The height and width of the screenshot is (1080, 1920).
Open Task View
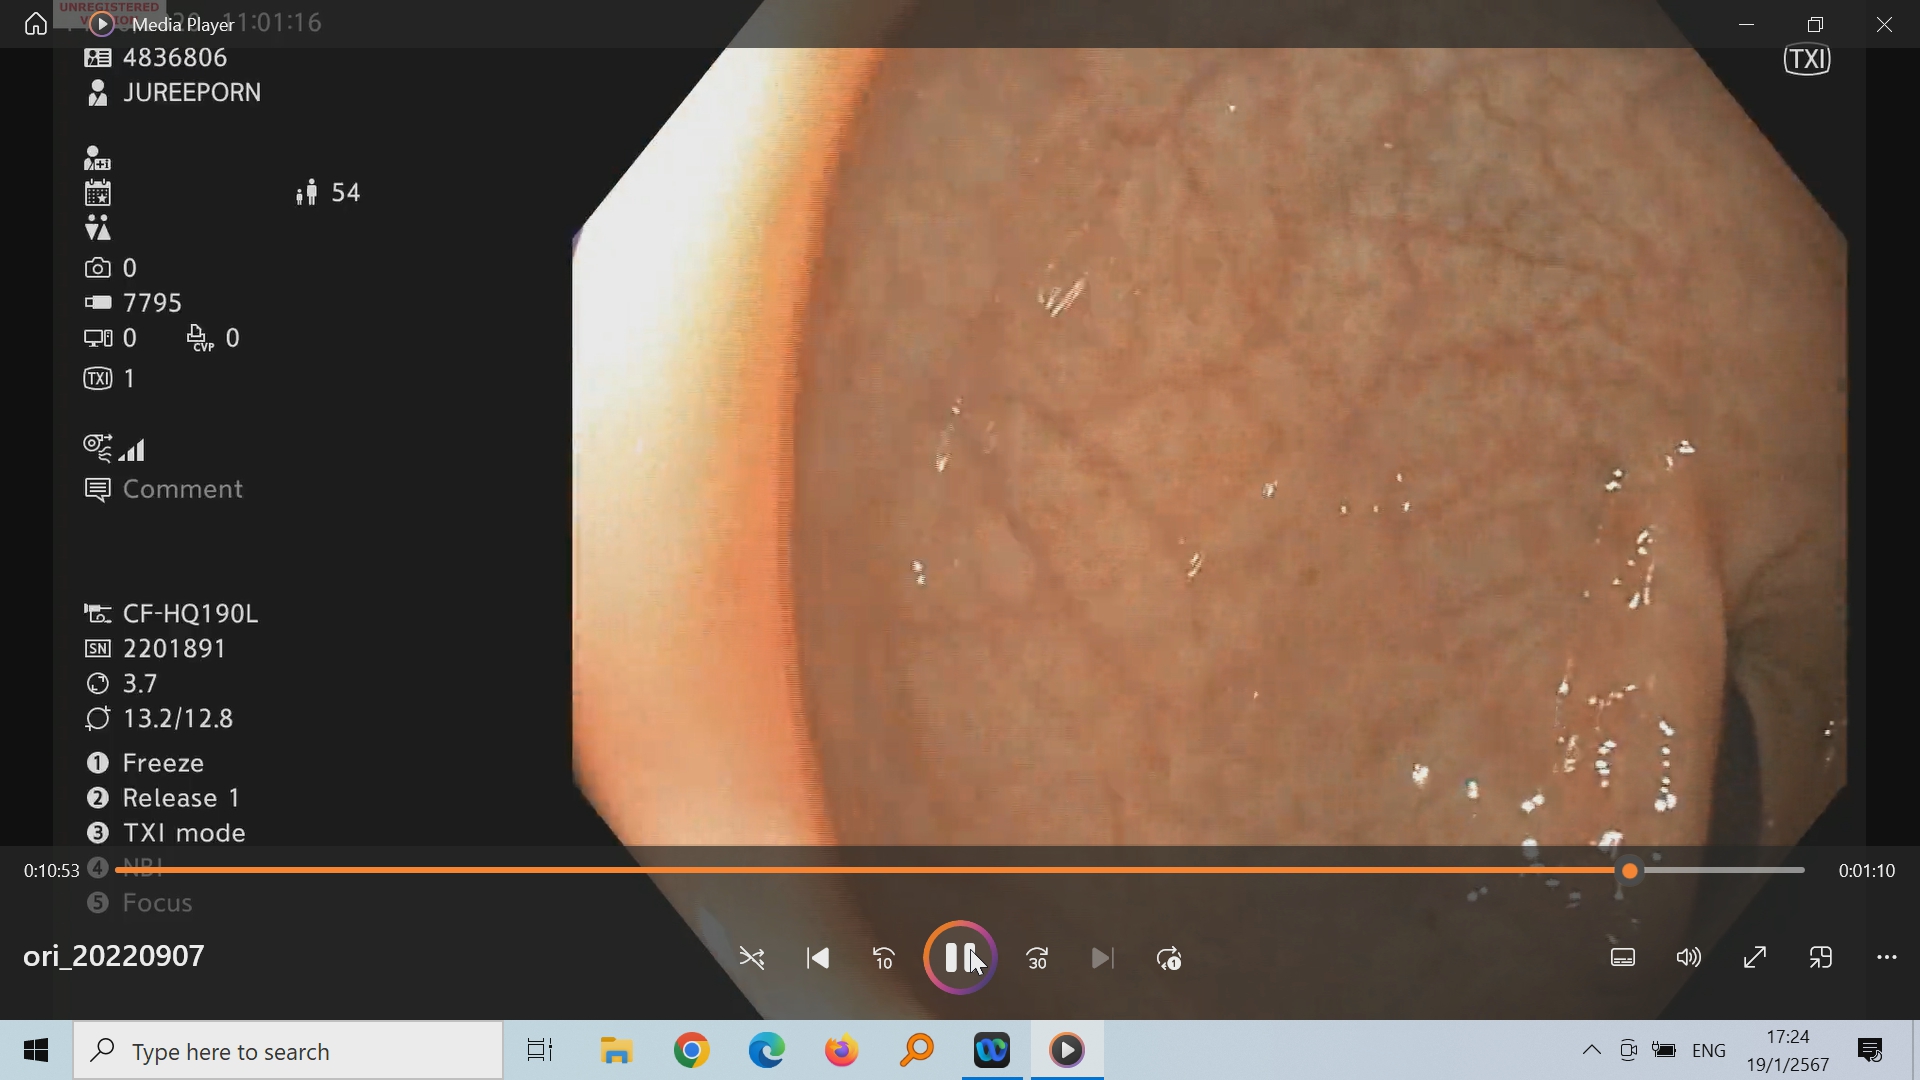[540, 1051]
